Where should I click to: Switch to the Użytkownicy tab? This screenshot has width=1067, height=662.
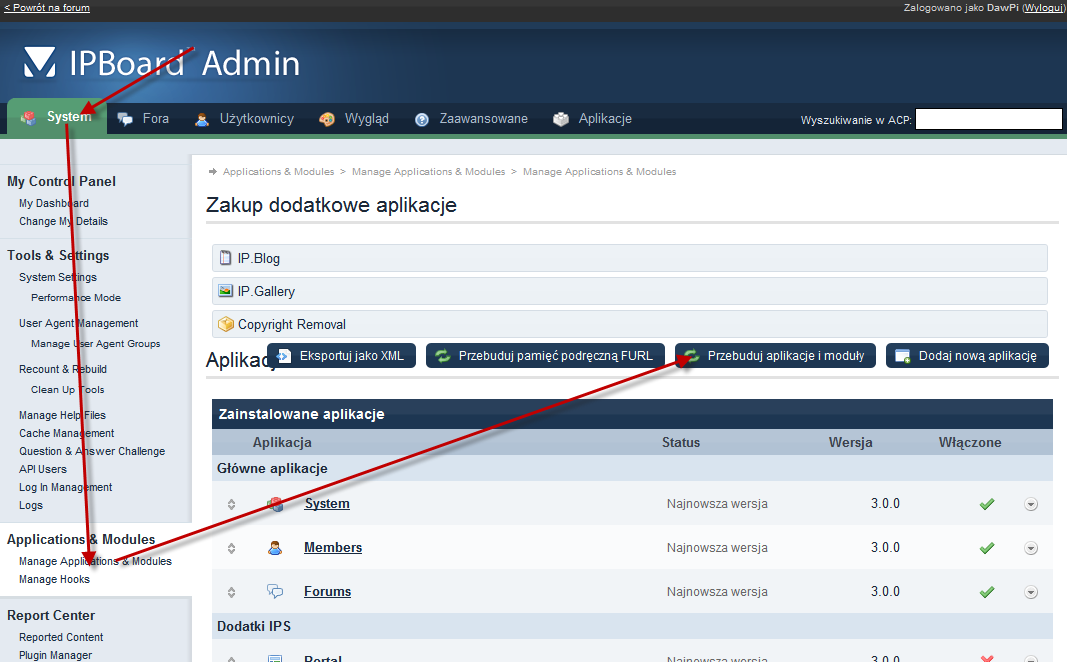coord(245,119)
